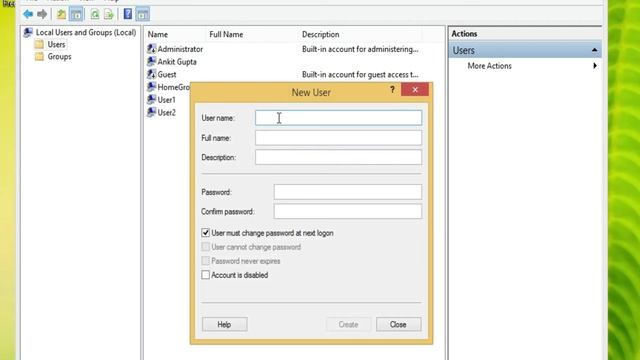Click the Help button in the New User dialog
Viewport: 640px width, 360px height.
[224, 324]
